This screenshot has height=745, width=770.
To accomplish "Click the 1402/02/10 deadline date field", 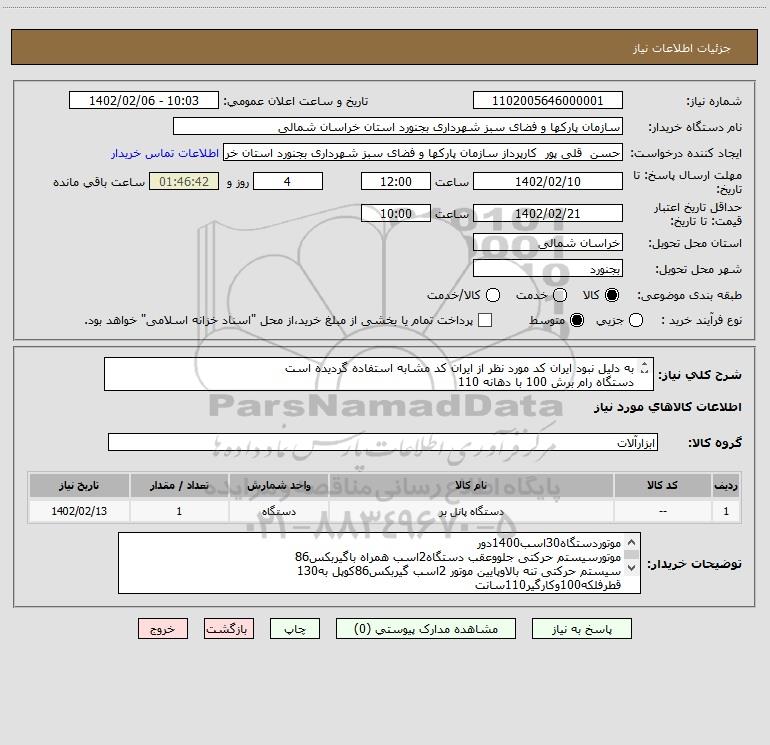I will (548, 181).
